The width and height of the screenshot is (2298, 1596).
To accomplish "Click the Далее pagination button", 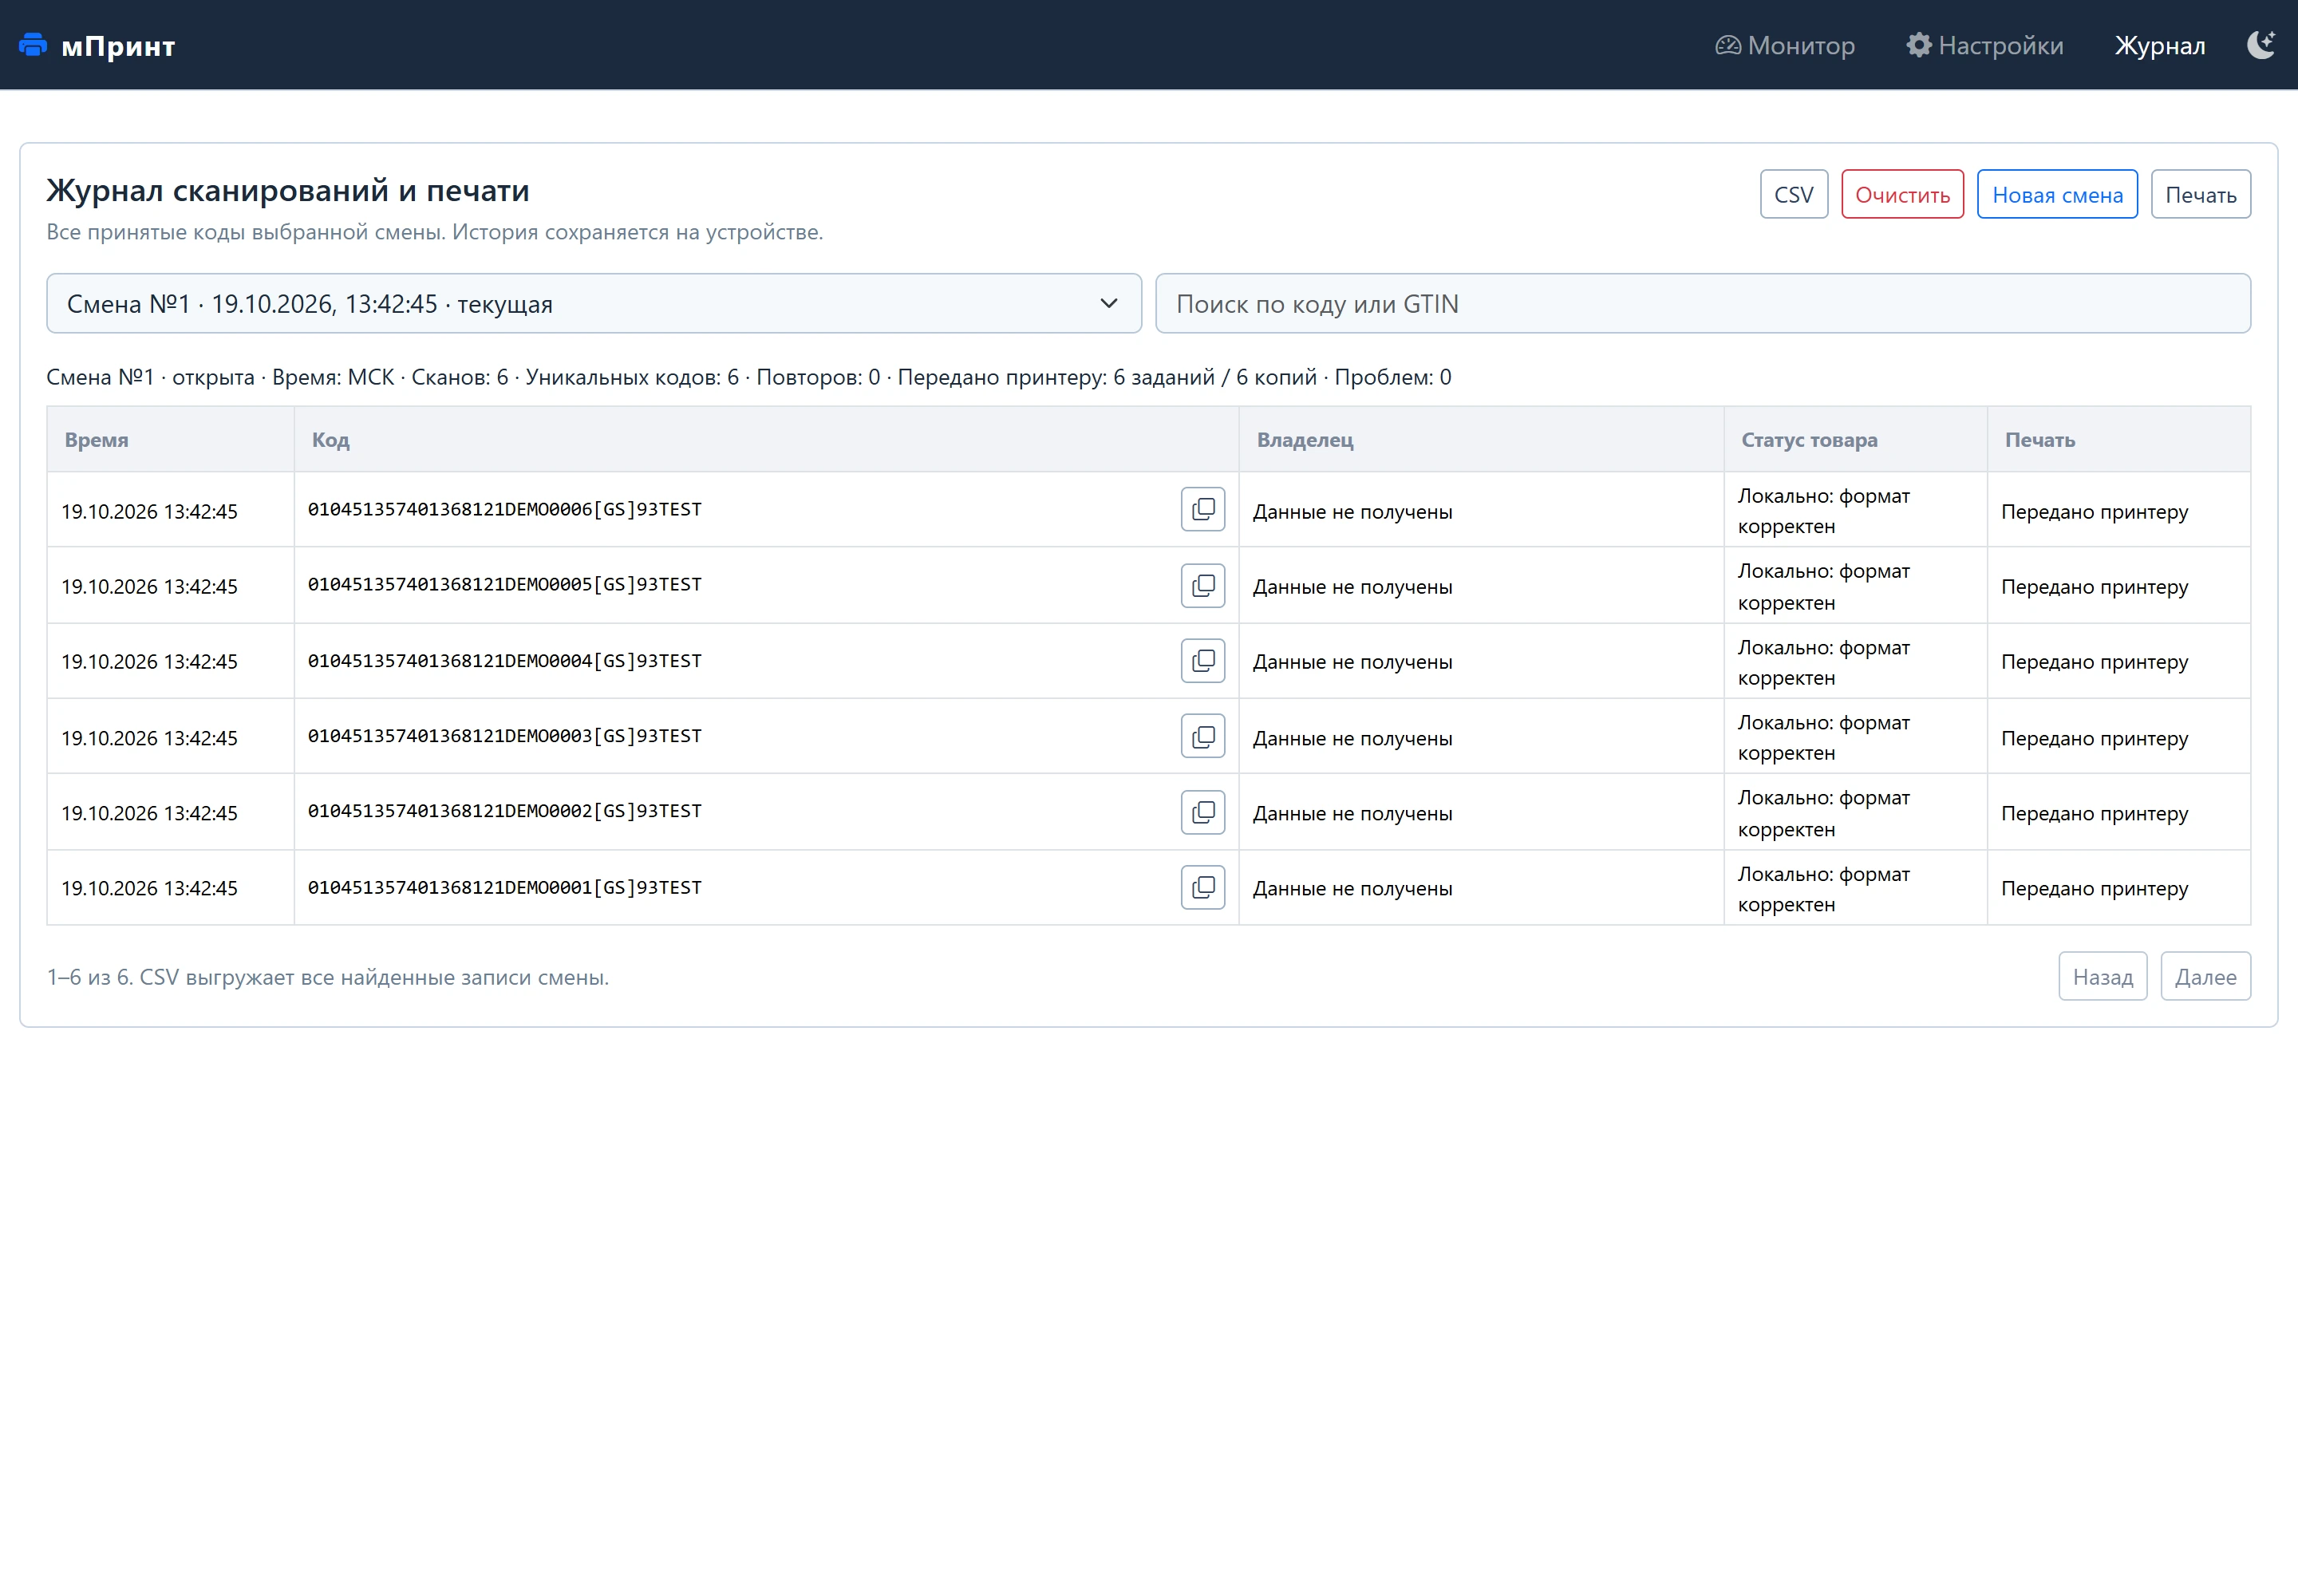I will click(2205, 976).
